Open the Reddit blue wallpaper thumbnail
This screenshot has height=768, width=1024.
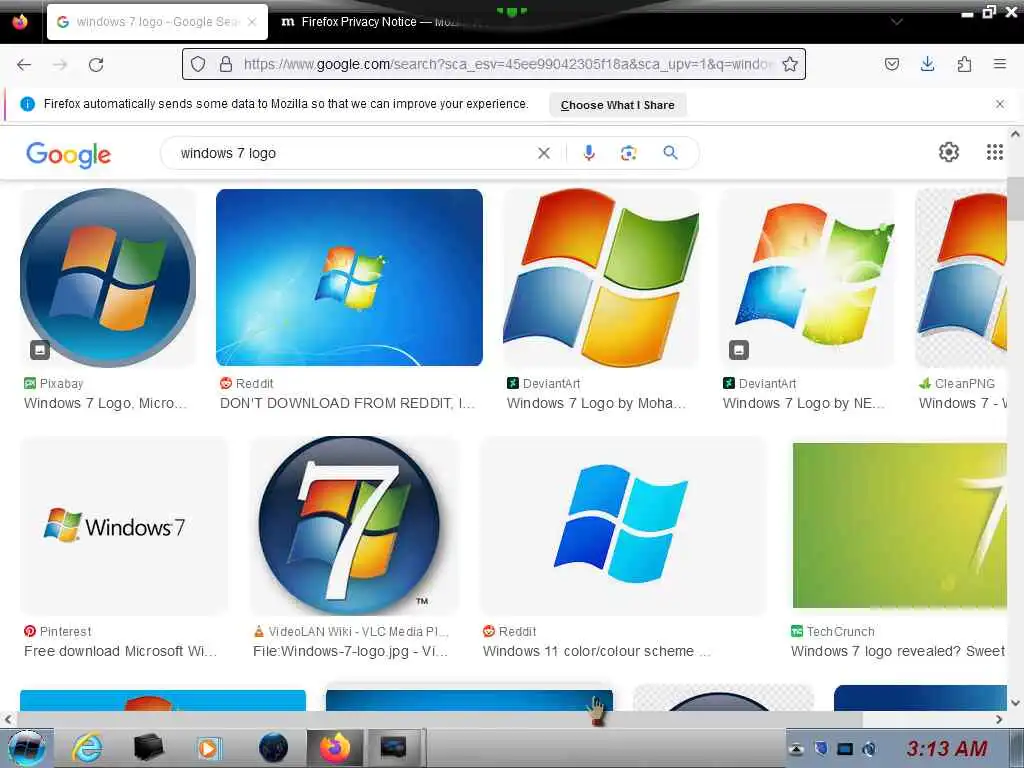point(349,278)
